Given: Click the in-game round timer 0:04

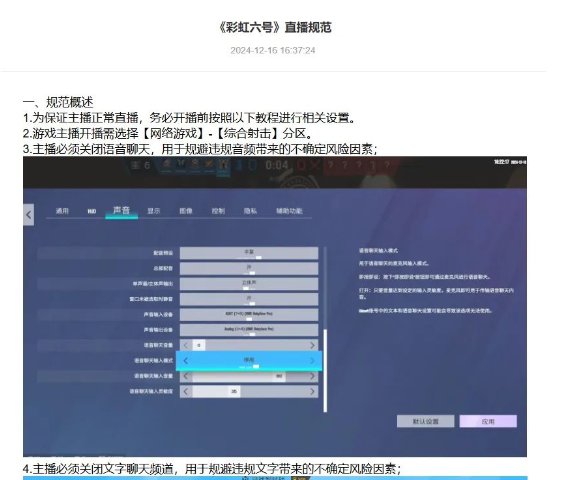Looking at the screenshot, I should (277, 165).
